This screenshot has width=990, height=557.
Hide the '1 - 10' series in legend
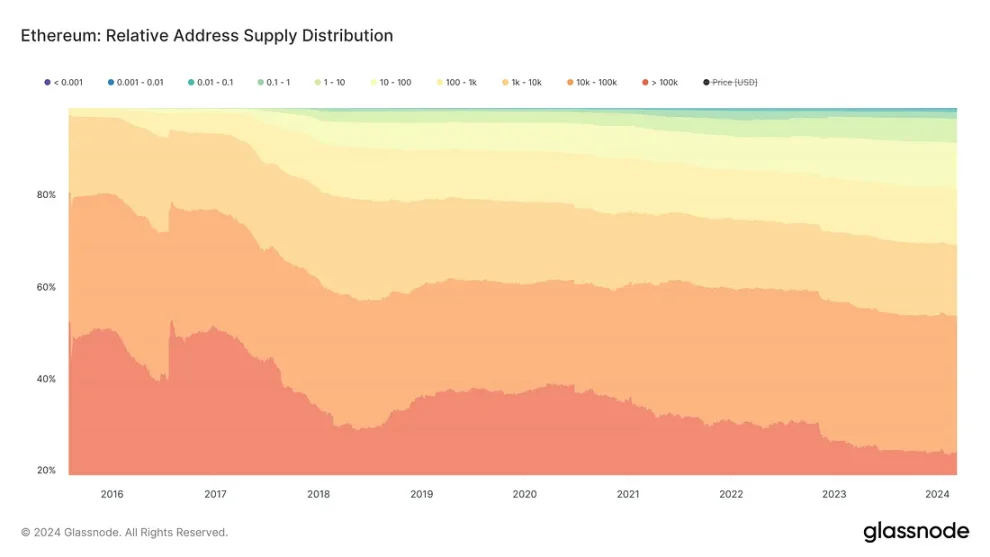[x=330, y=83]
